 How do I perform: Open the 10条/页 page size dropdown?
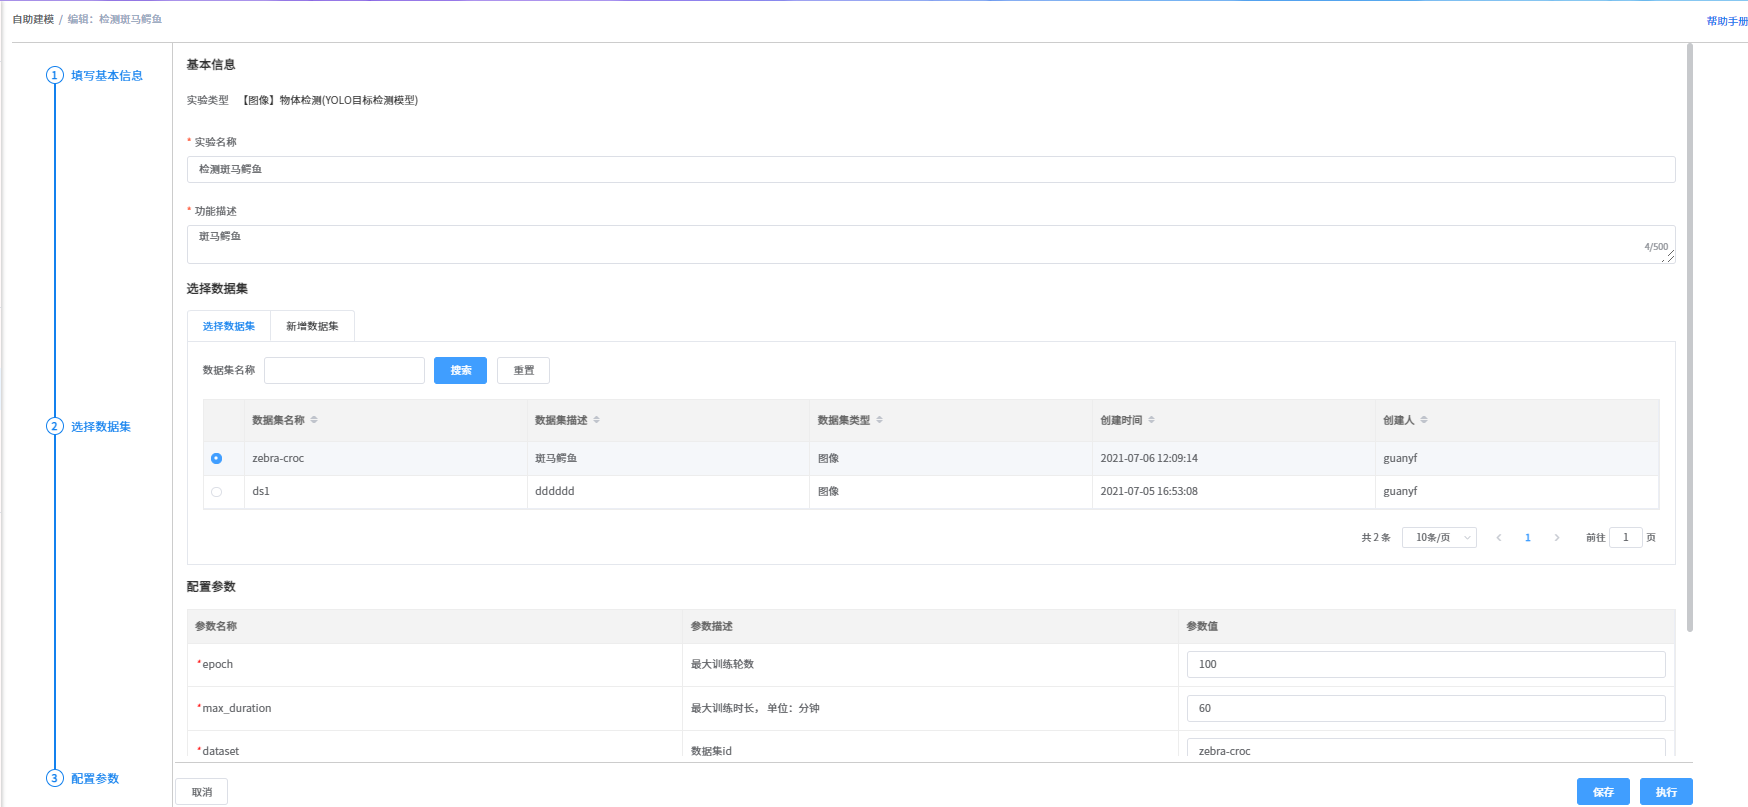[1439, 538]
